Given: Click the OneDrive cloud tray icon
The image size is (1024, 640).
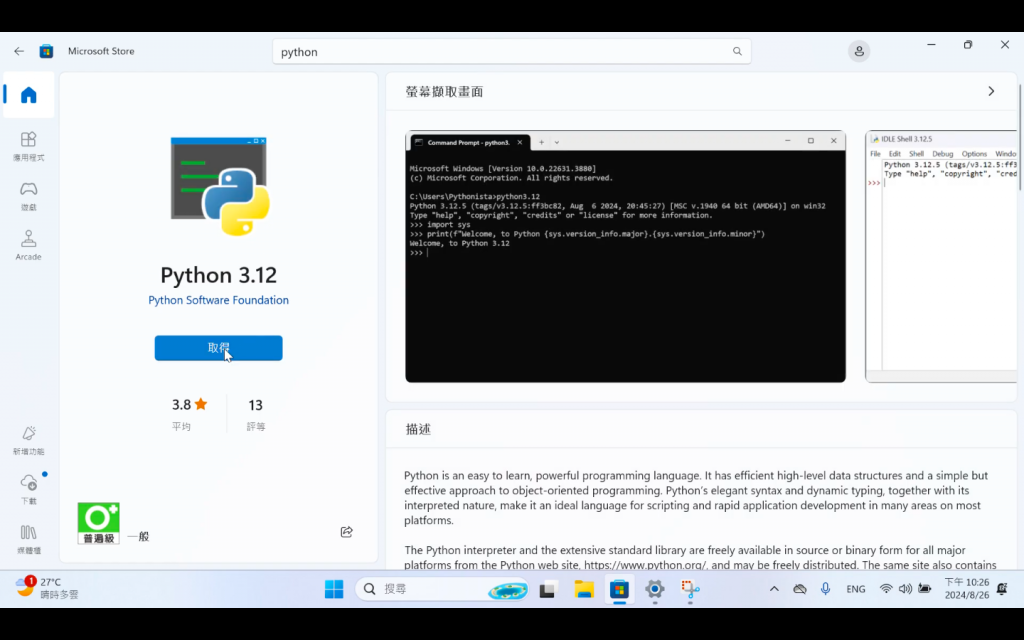Looking at the screenshot, I should click(x=799, y=588).
